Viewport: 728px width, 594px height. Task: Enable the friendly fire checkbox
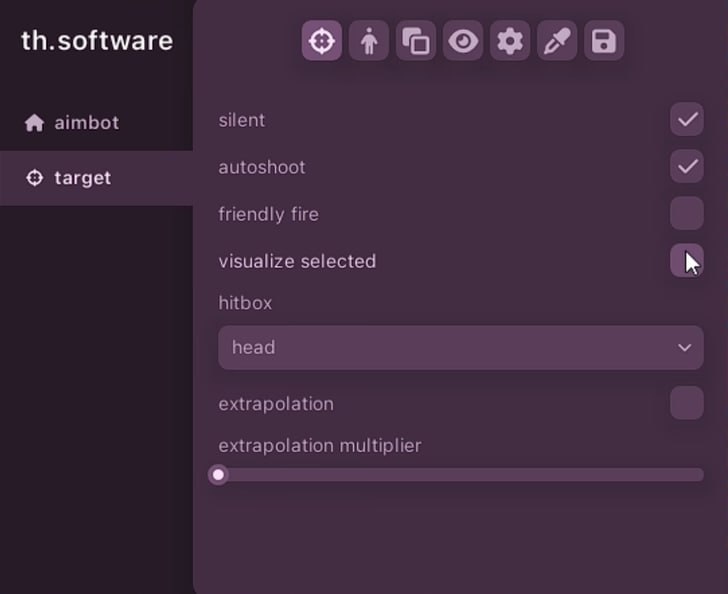(687, 214)
